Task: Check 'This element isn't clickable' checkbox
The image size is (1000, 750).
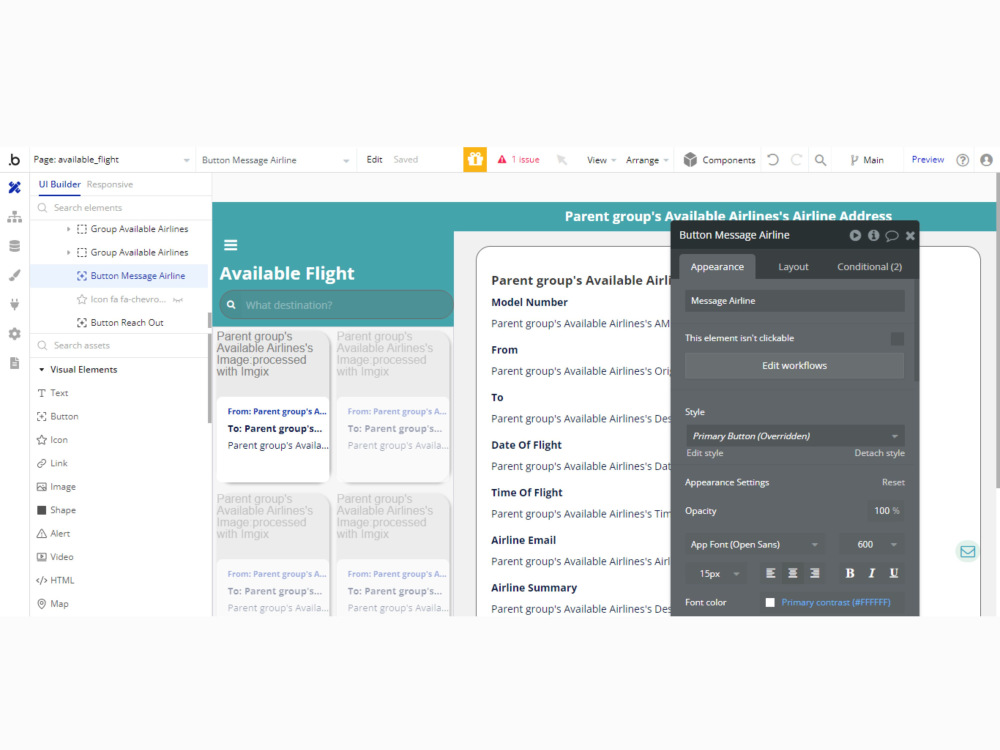Action: point(897,339)
